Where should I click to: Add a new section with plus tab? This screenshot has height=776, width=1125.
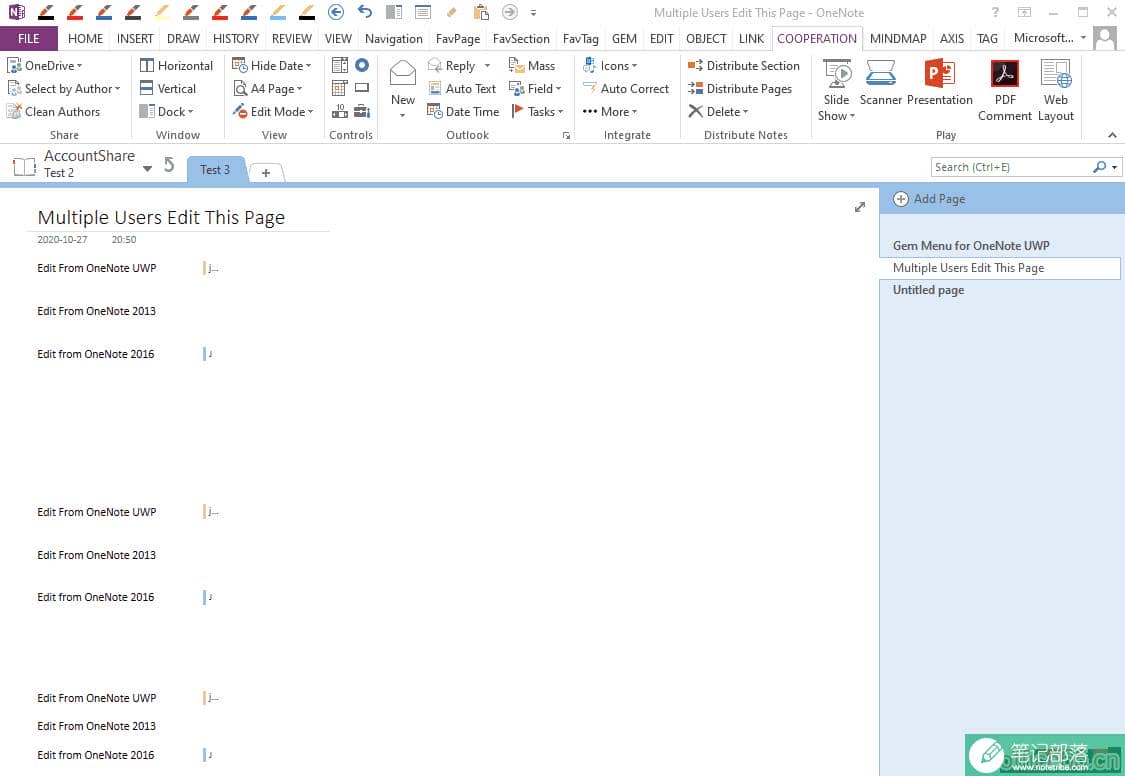click(266, 172)
